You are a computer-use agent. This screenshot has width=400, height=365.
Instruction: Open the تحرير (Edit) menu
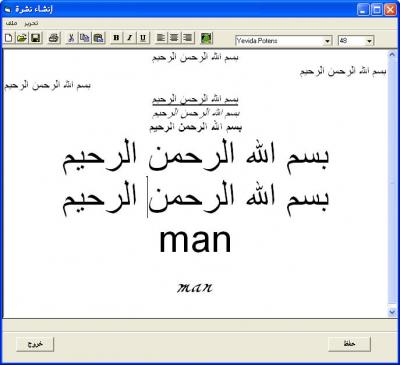31,23
